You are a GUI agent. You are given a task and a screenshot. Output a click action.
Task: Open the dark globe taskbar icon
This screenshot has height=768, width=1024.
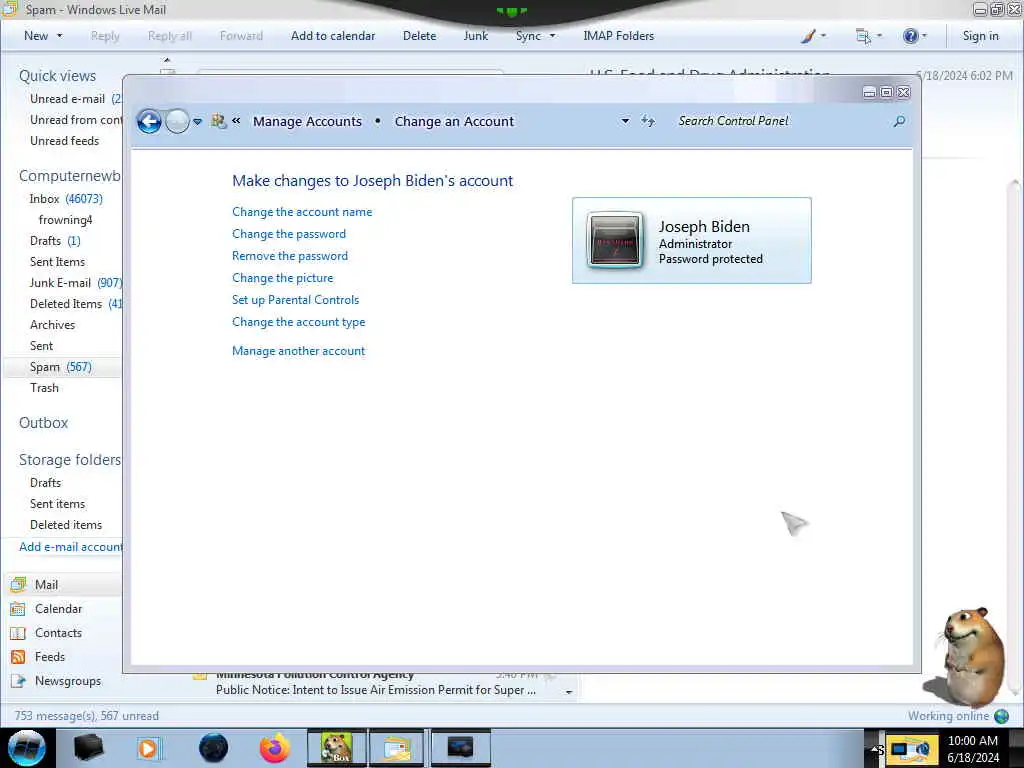(x=213, y=748)
